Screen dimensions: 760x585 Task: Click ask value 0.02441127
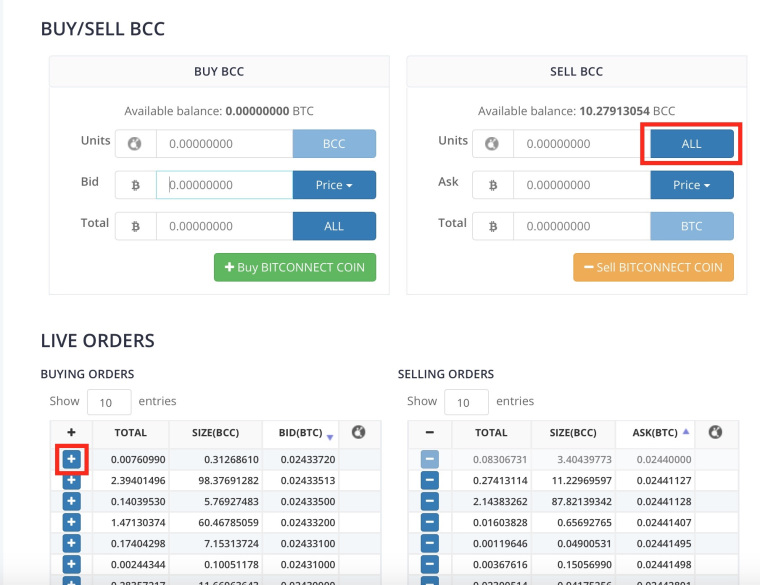tap(664, 480)
